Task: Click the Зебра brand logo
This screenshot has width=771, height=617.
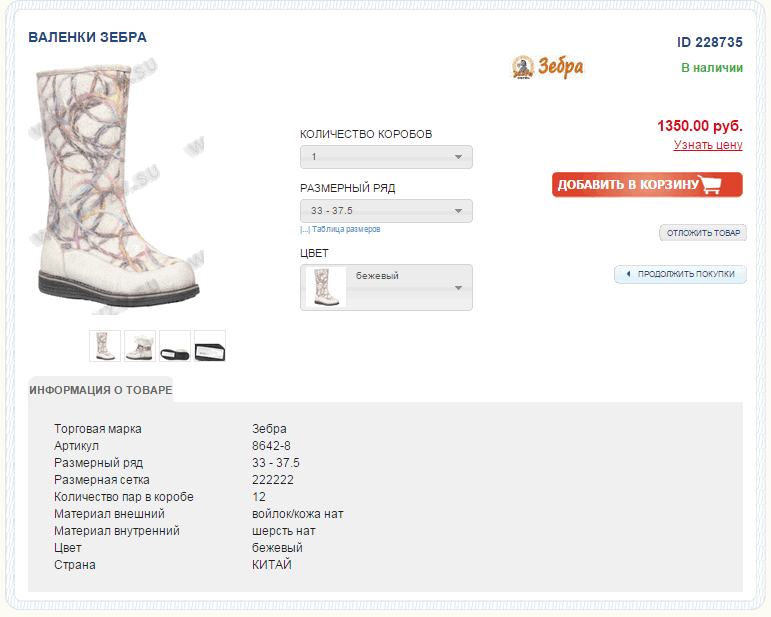Action: point(548,67)
